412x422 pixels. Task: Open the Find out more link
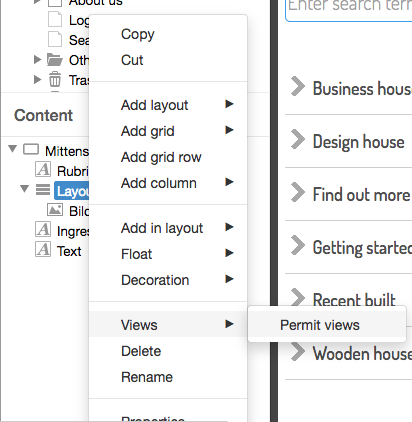pyautogui.click(x=361, y=195)
